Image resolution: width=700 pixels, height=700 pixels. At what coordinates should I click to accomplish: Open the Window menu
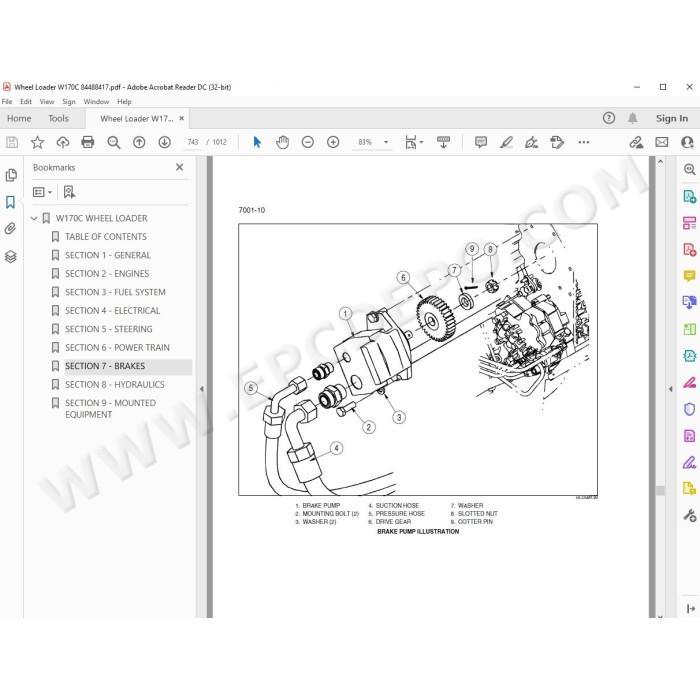pos(96,102)
